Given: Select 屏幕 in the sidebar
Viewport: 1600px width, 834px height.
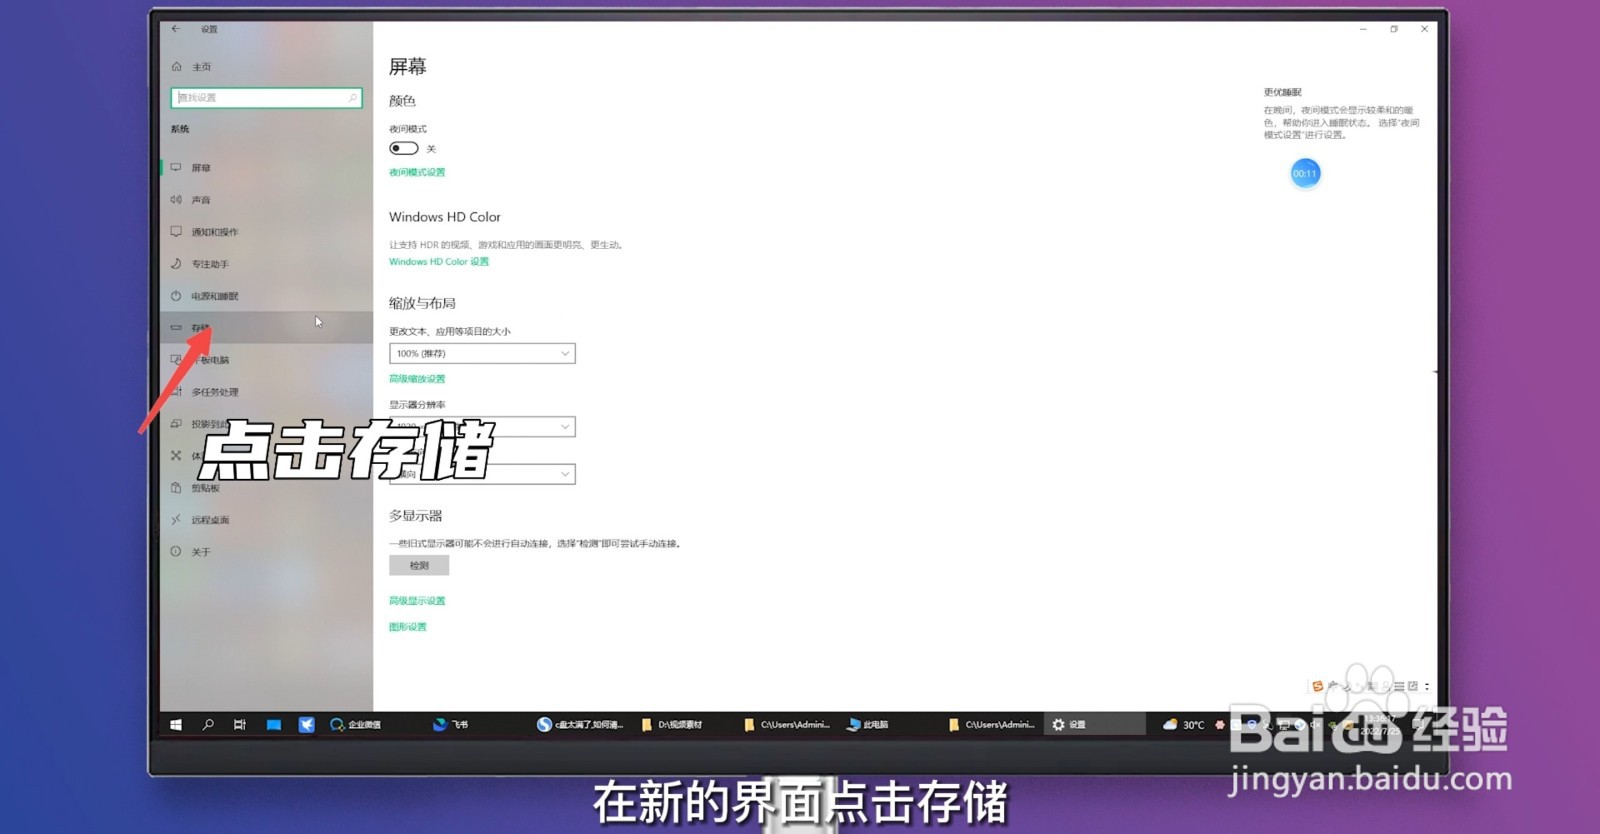Looking at the screenshot, I should pos(267,168).
